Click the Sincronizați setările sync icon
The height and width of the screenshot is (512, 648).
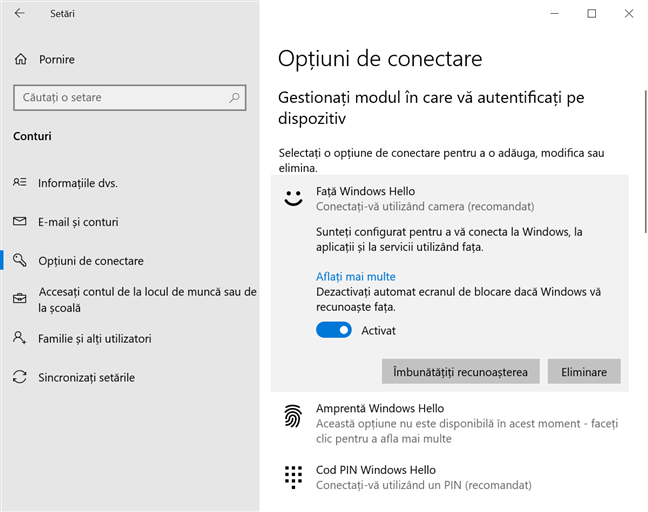19,377
